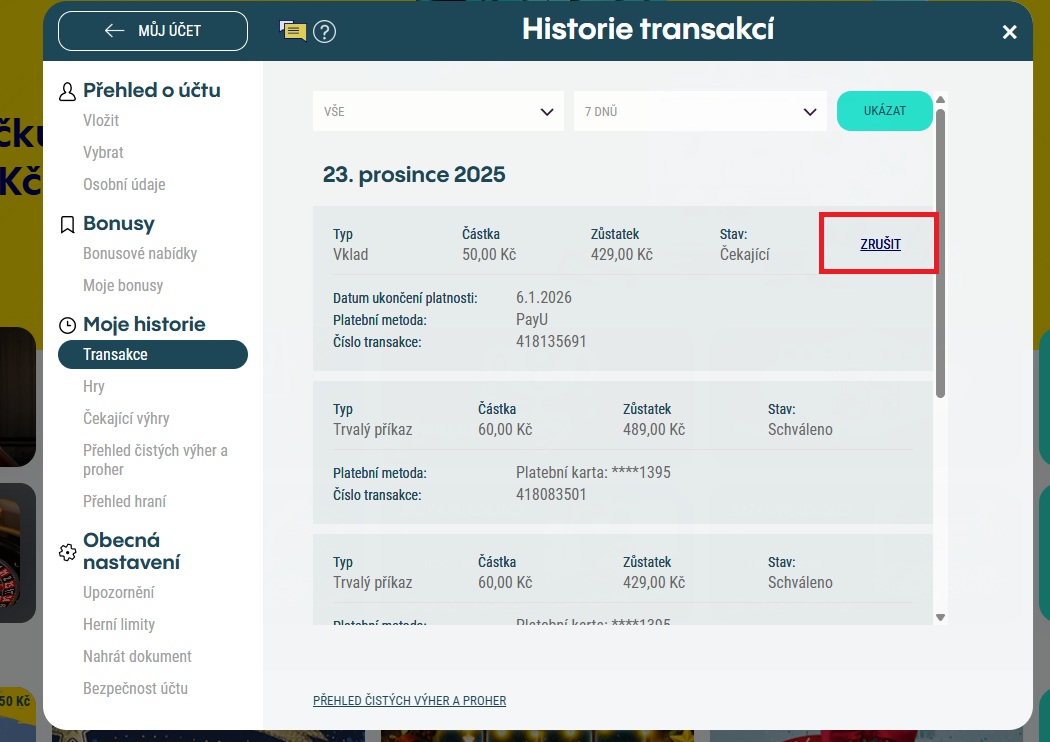This screenshot has height=742, width=1050.
Task: Open Bonusové nabídky menu item
Action: point(140,253)
